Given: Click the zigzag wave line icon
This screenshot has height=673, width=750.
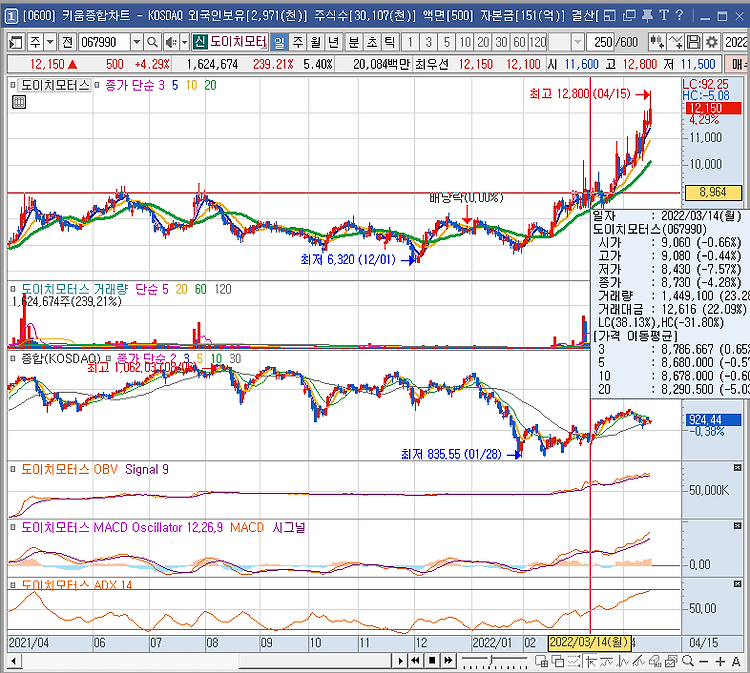Looking at the screenshot, I should tap(623, 661).
